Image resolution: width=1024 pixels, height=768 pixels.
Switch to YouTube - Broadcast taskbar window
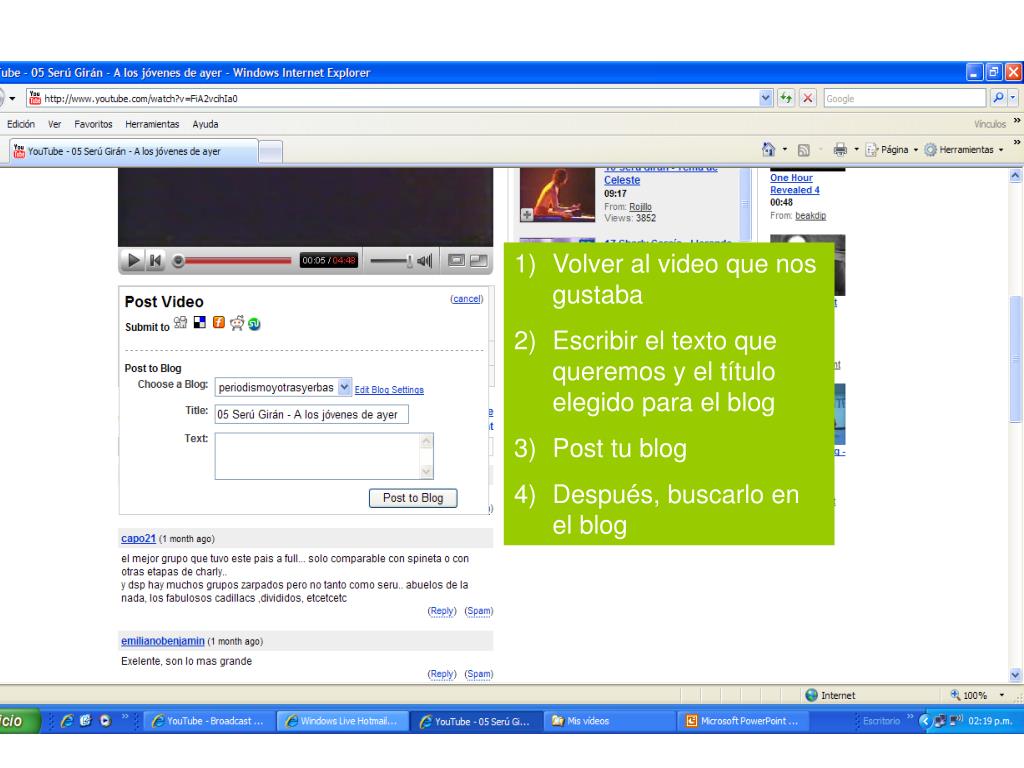pyautogui.click(x=208, y=721)
